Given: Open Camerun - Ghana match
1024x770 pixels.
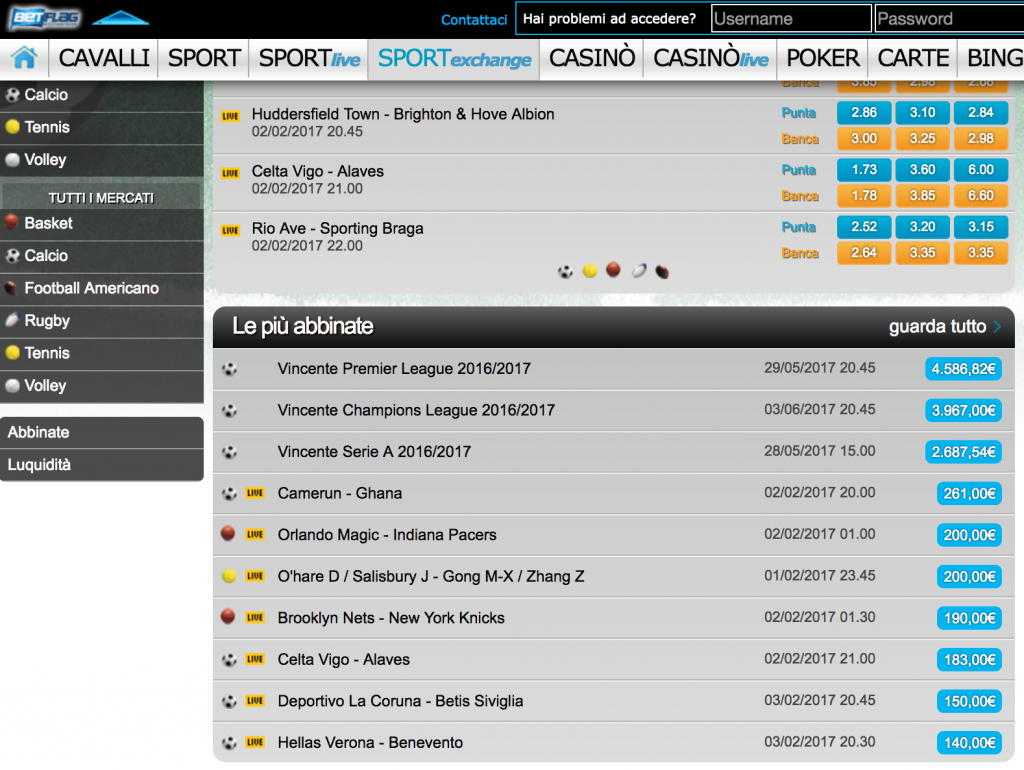Looking at the screenshot, I should click(340, 493).
